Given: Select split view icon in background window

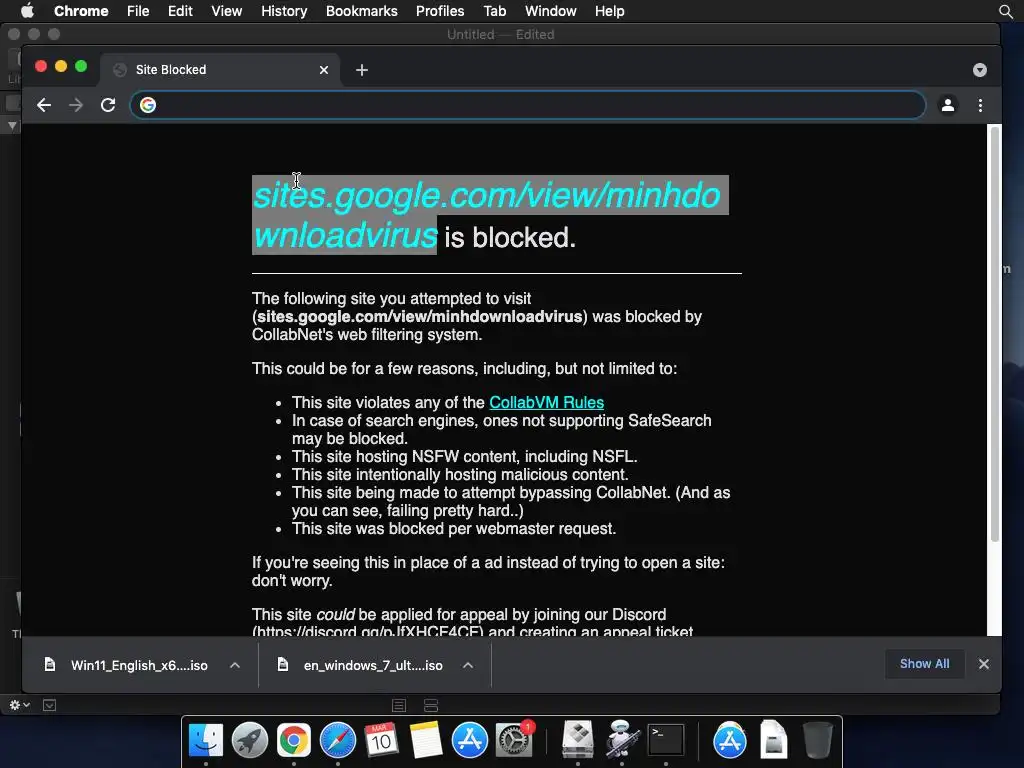Looking at the screenshot, I should (x=431, y=705).
